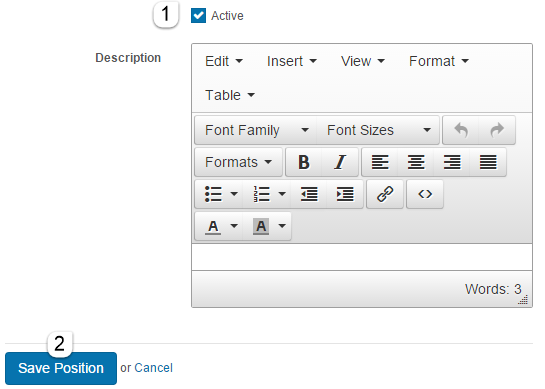Screen dimensions: 545x389
Task: Click the Save Position button
Action: [x=61, y=368]
